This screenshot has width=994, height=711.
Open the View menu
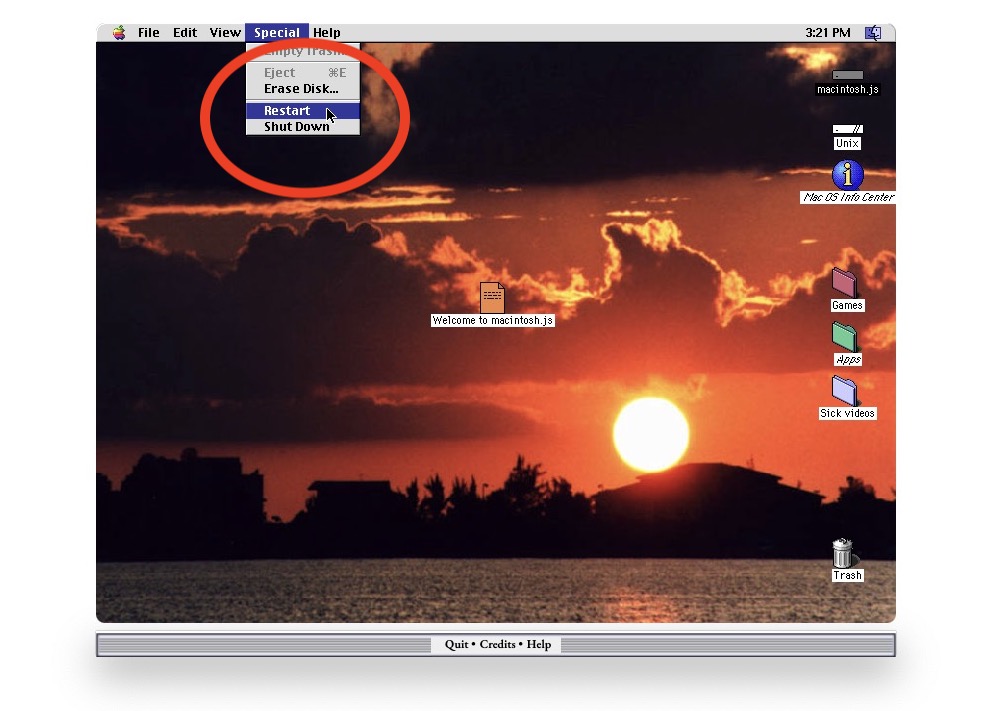(225, 33)
